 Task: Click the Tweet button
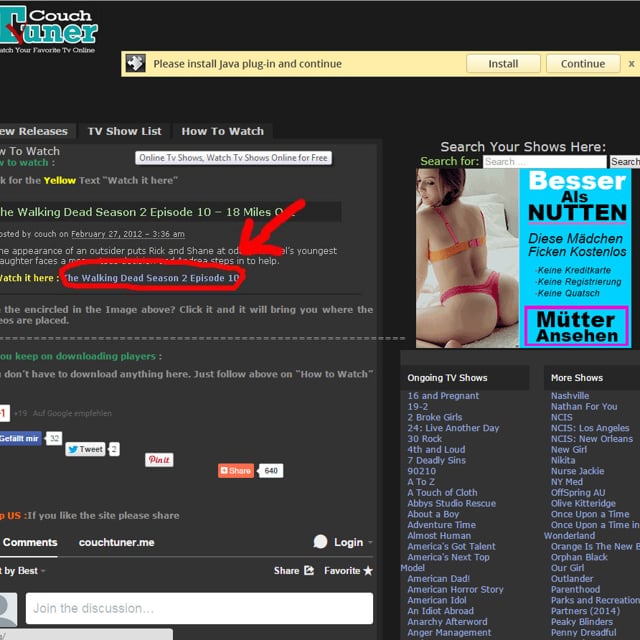pyautogui.click(x=85, y=449)
